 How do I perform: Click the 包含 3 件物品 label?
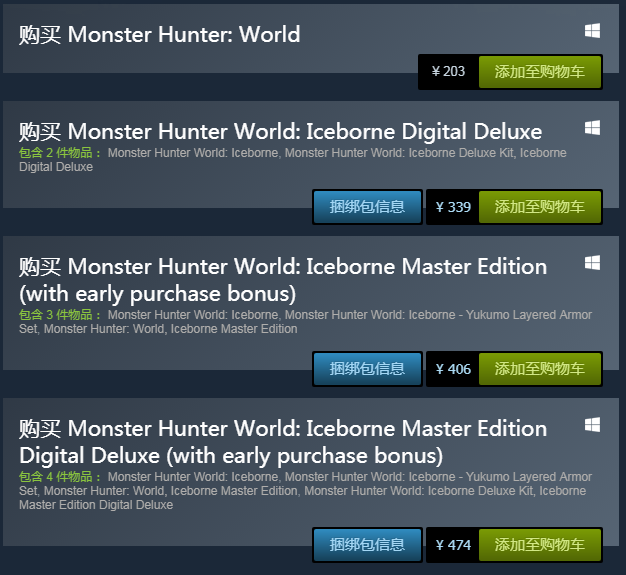(60, 315)
